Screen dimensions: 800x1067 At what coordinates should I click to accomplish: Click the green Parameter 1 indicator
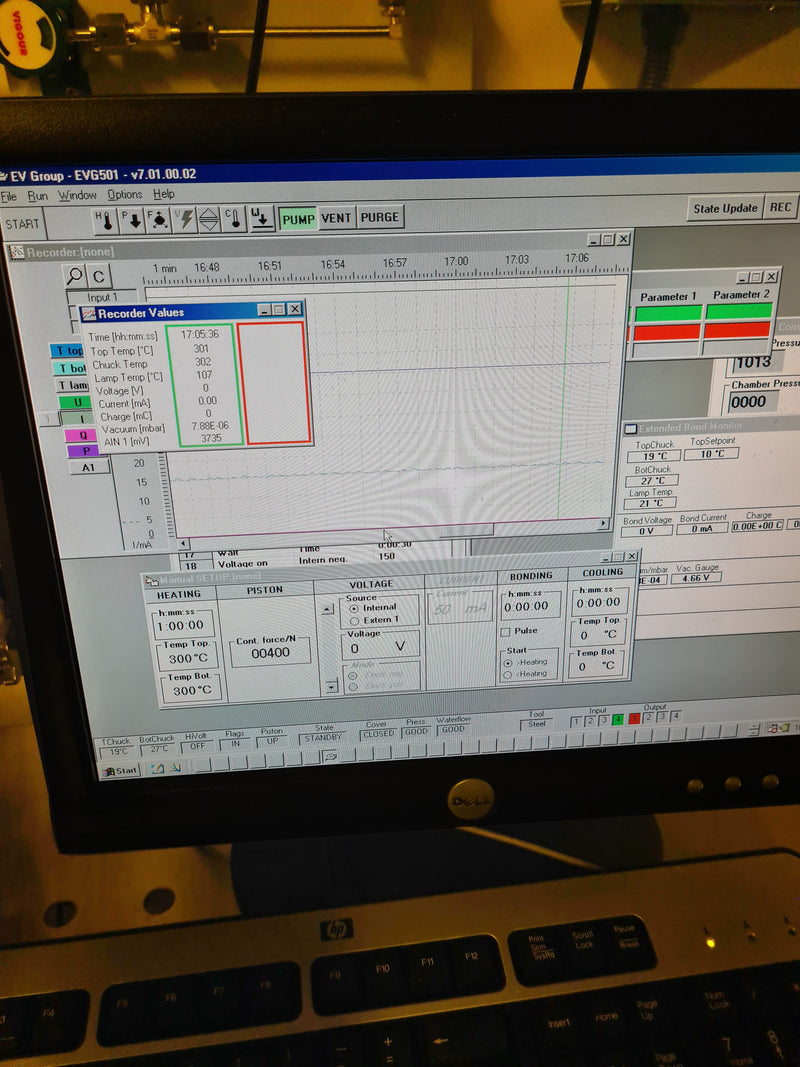coord(668,314)
